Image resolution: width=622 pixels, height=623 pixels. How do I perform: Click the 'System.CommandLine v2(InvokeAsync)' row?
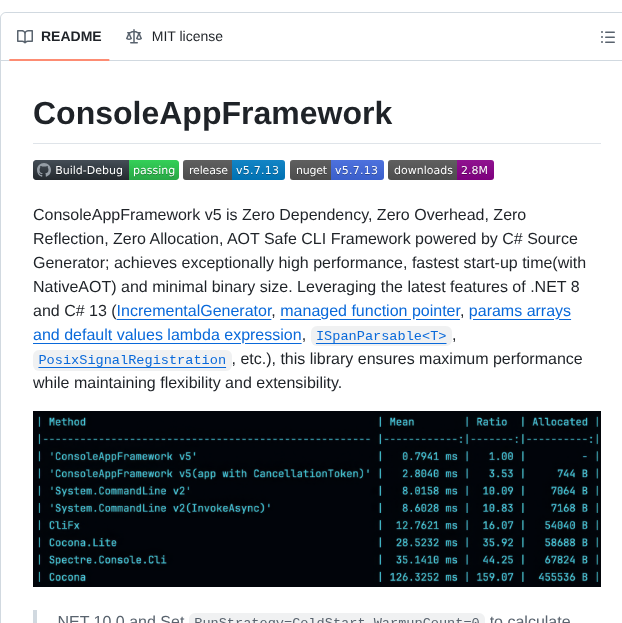(x=317, y=508)
